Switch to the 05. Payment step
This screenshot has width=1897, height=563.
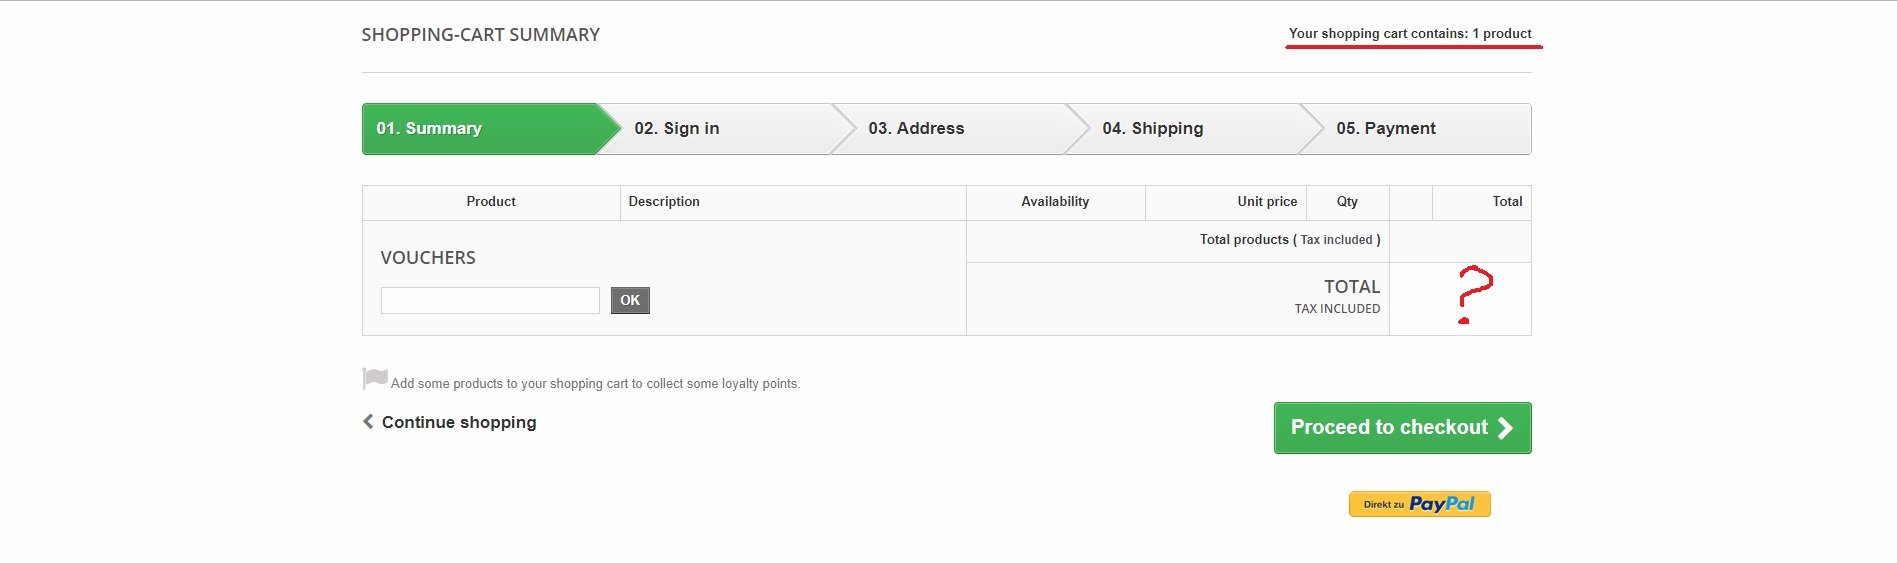tap(1385, 129)
